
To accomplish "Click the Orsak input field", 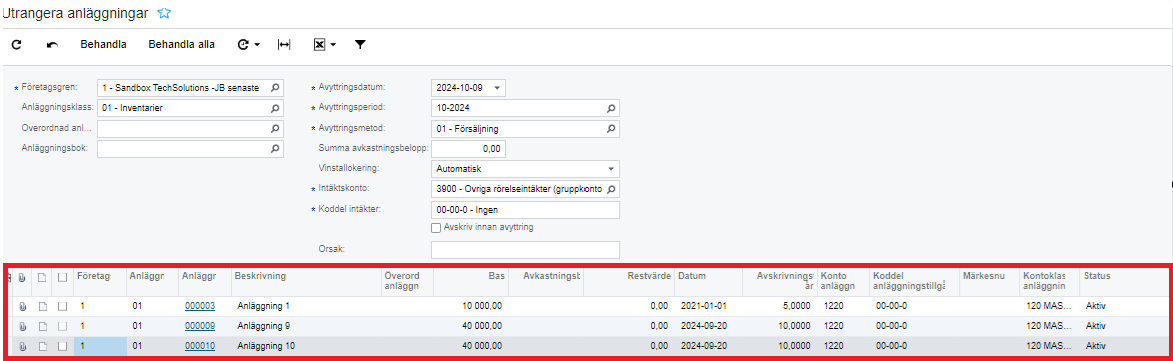I will point(526,250).
